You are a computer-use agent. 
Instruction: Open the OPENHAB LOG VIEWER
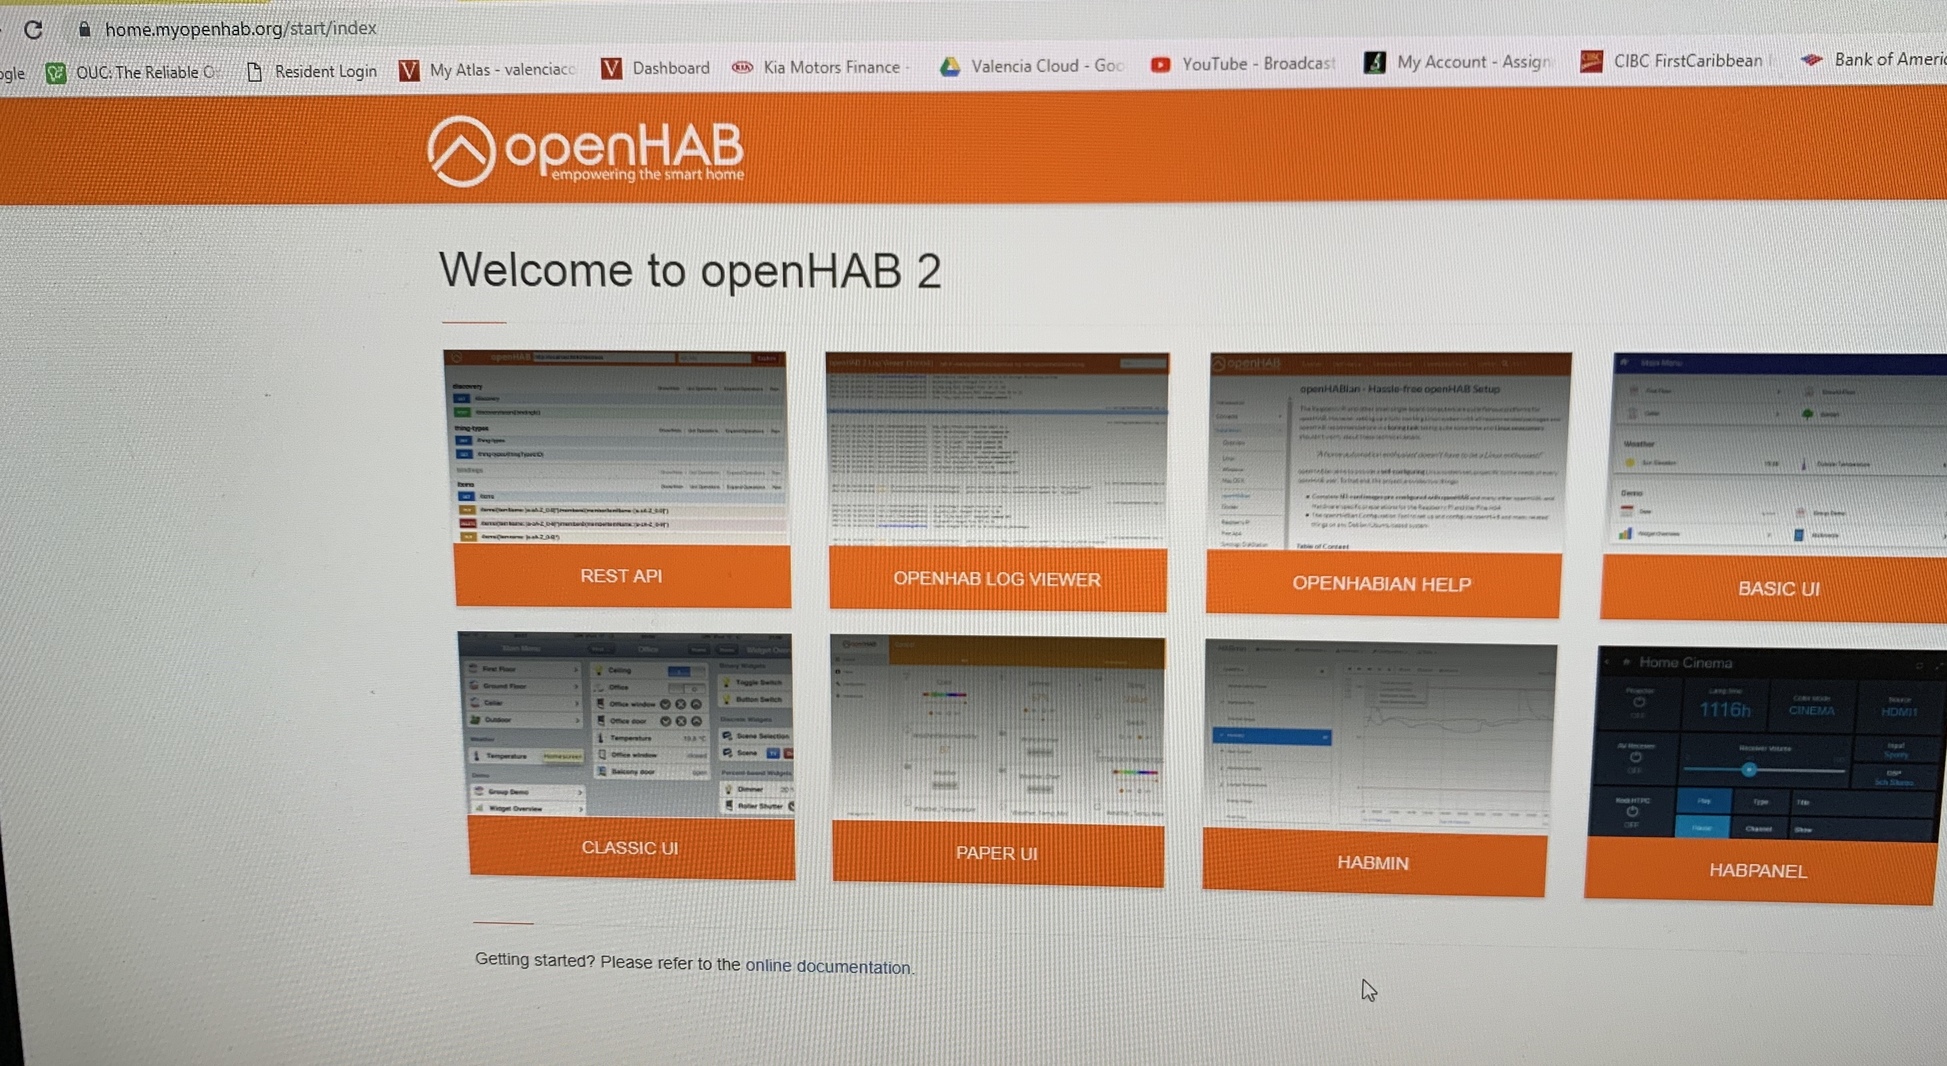point(997,580)
